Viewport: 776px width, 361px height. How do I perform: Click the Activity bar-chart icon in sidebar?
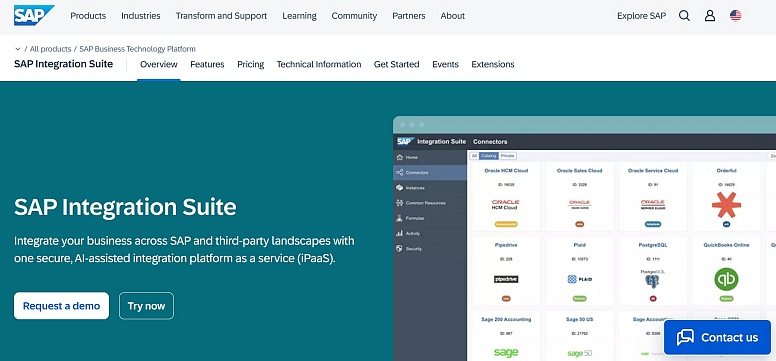[400, 233]
